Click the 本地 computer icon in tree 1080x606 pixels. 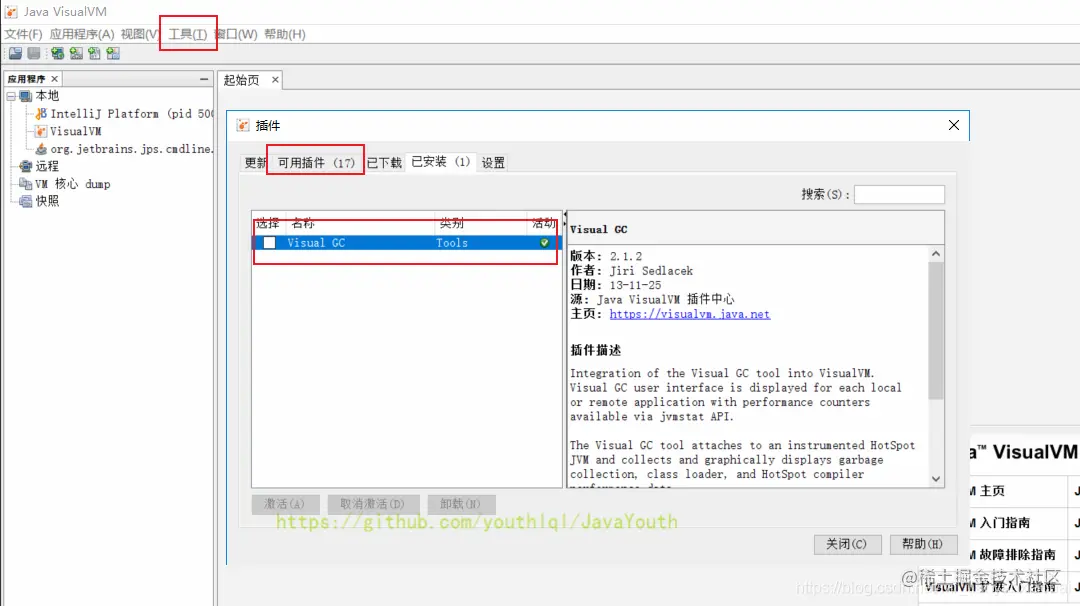25,96
